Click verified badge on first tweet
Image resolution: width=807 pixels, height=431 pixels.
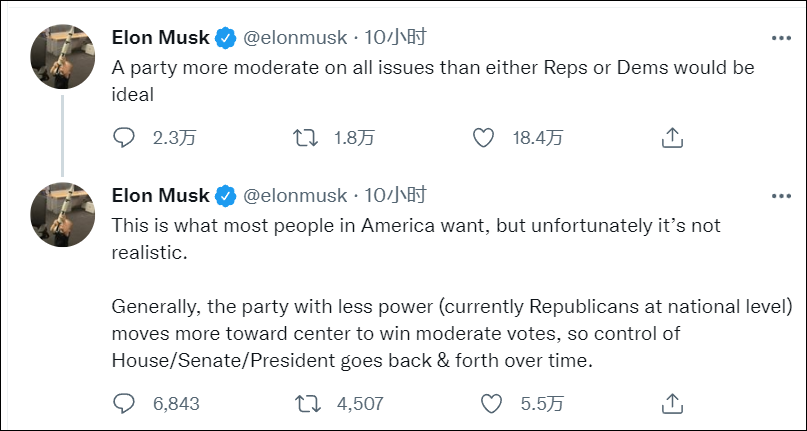(x=227, y=38)
